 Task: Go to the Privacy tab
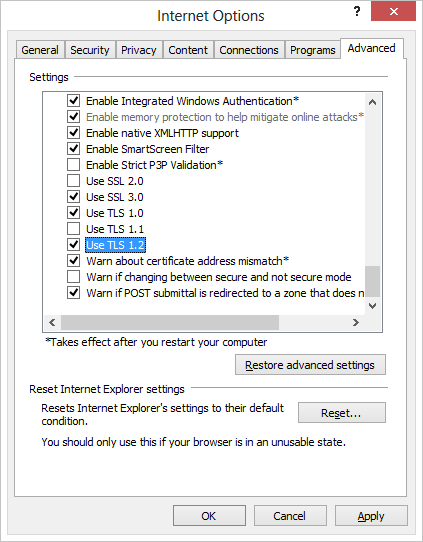coord(139,50)
